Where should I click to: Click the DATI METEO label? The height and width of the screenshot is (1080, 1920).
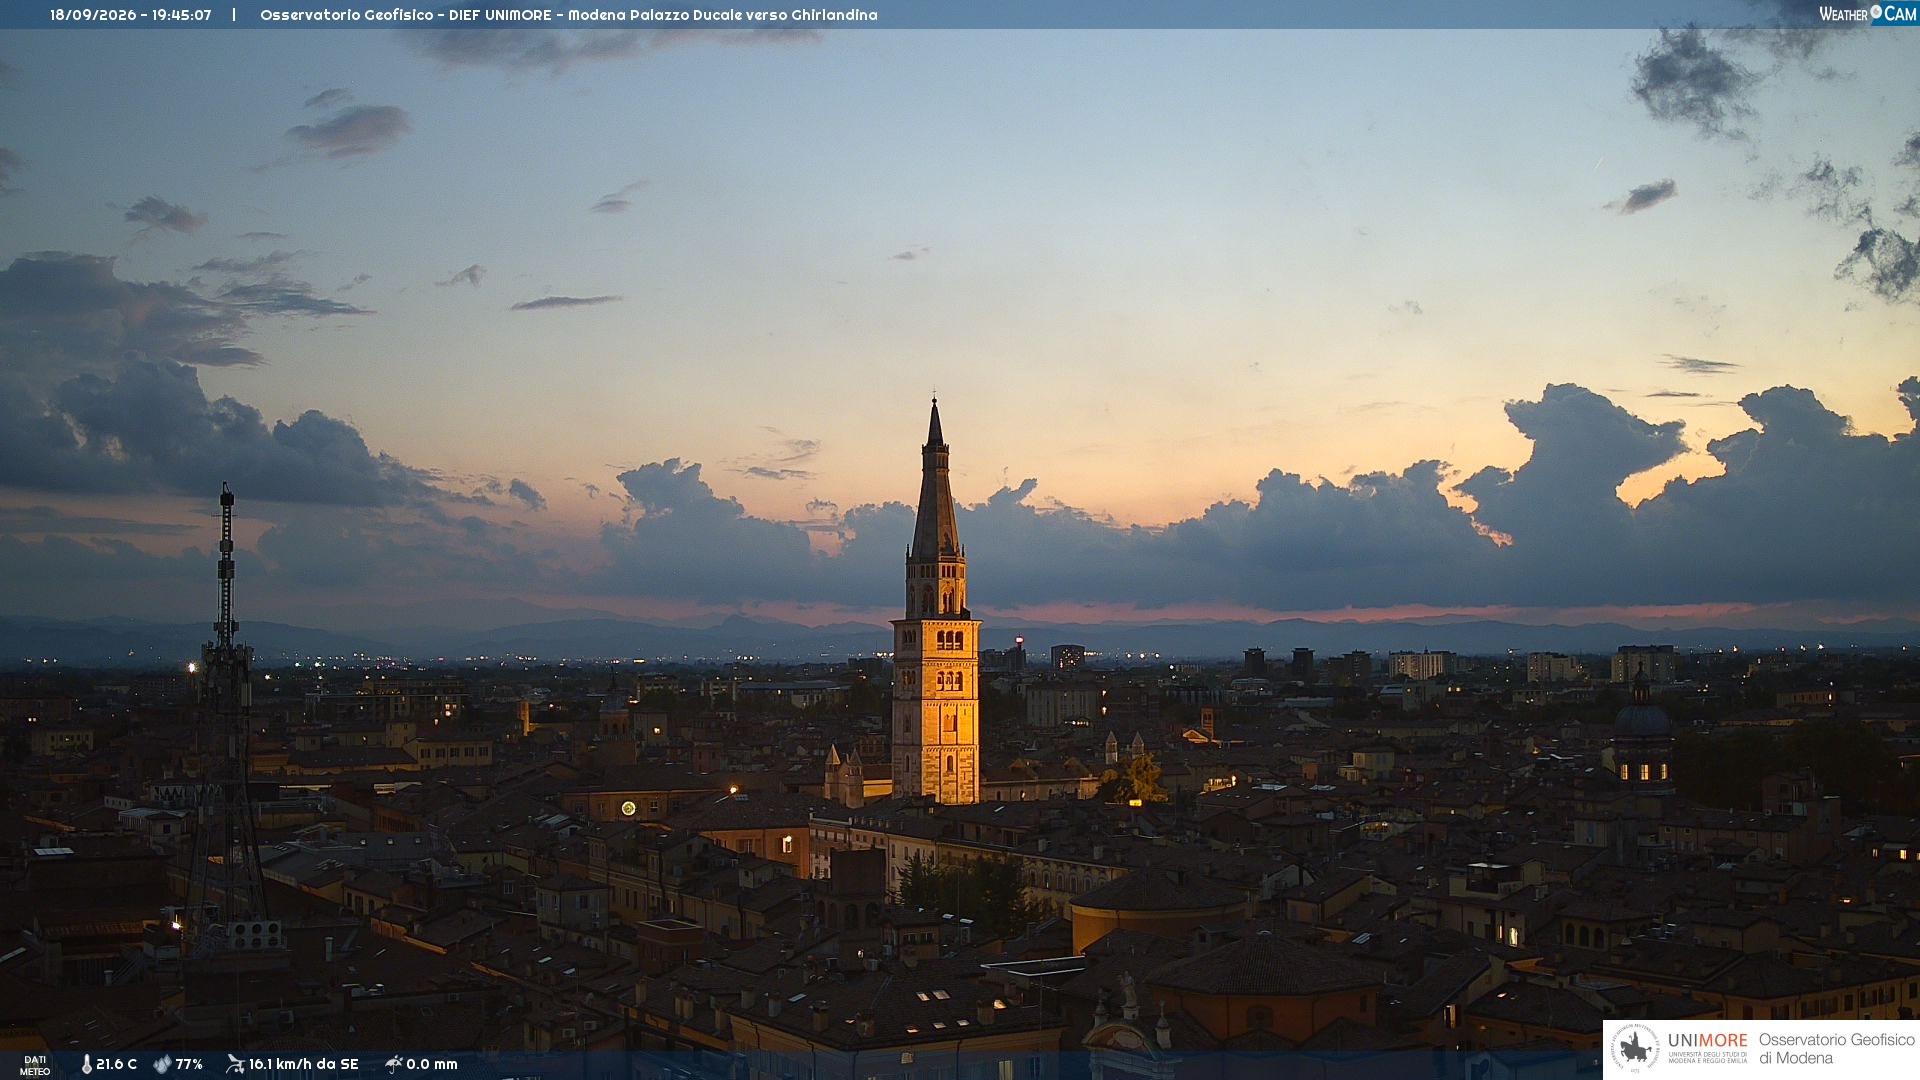coord(35,1065)
